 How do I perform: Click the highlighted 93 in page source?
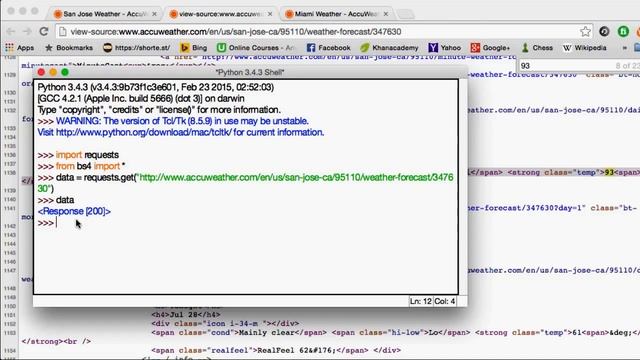tap(609, 172)
